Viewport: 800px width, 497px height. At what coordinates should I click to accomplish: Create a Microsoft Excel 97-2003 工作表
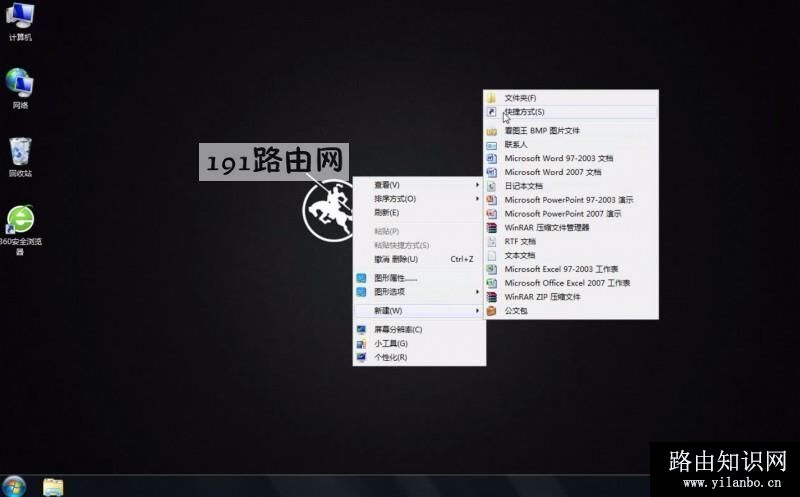570,269
